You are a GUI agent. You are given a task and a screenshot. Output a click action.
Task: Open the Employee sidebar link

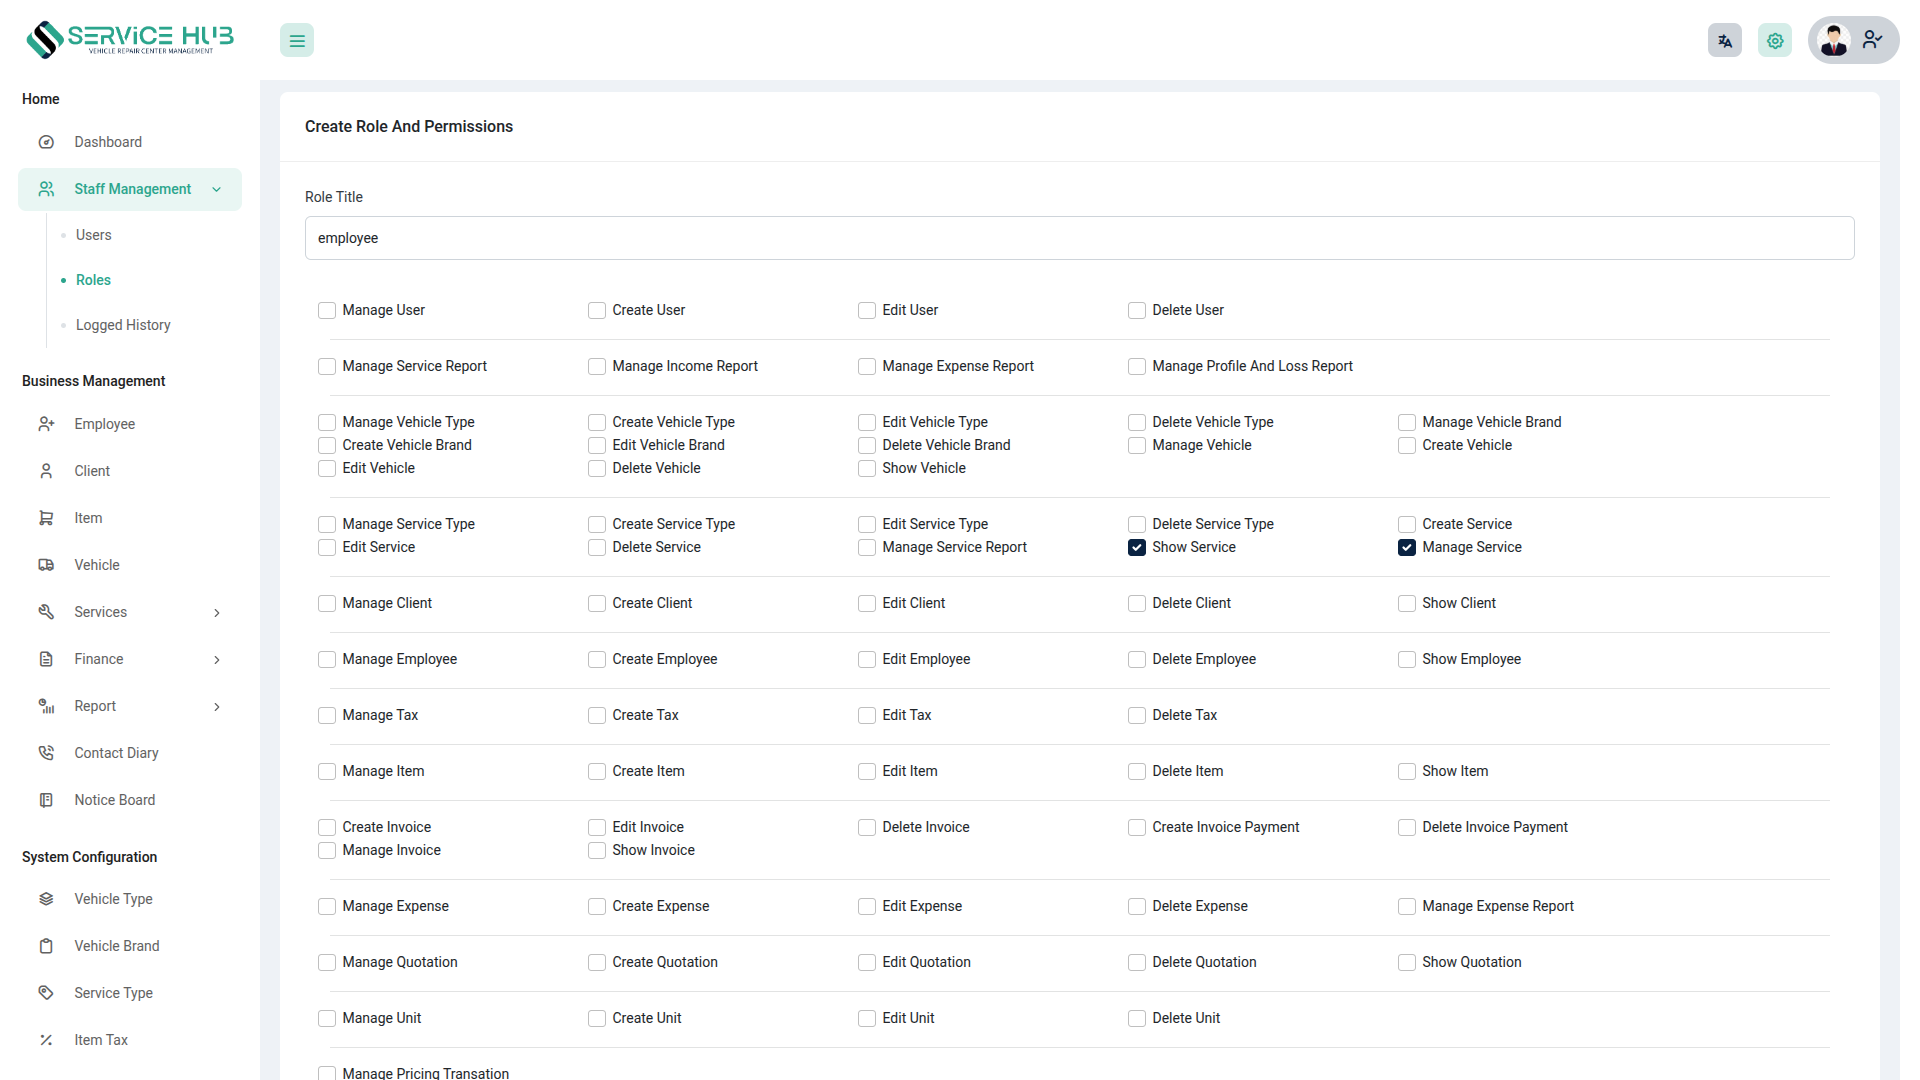click(104, 424)
